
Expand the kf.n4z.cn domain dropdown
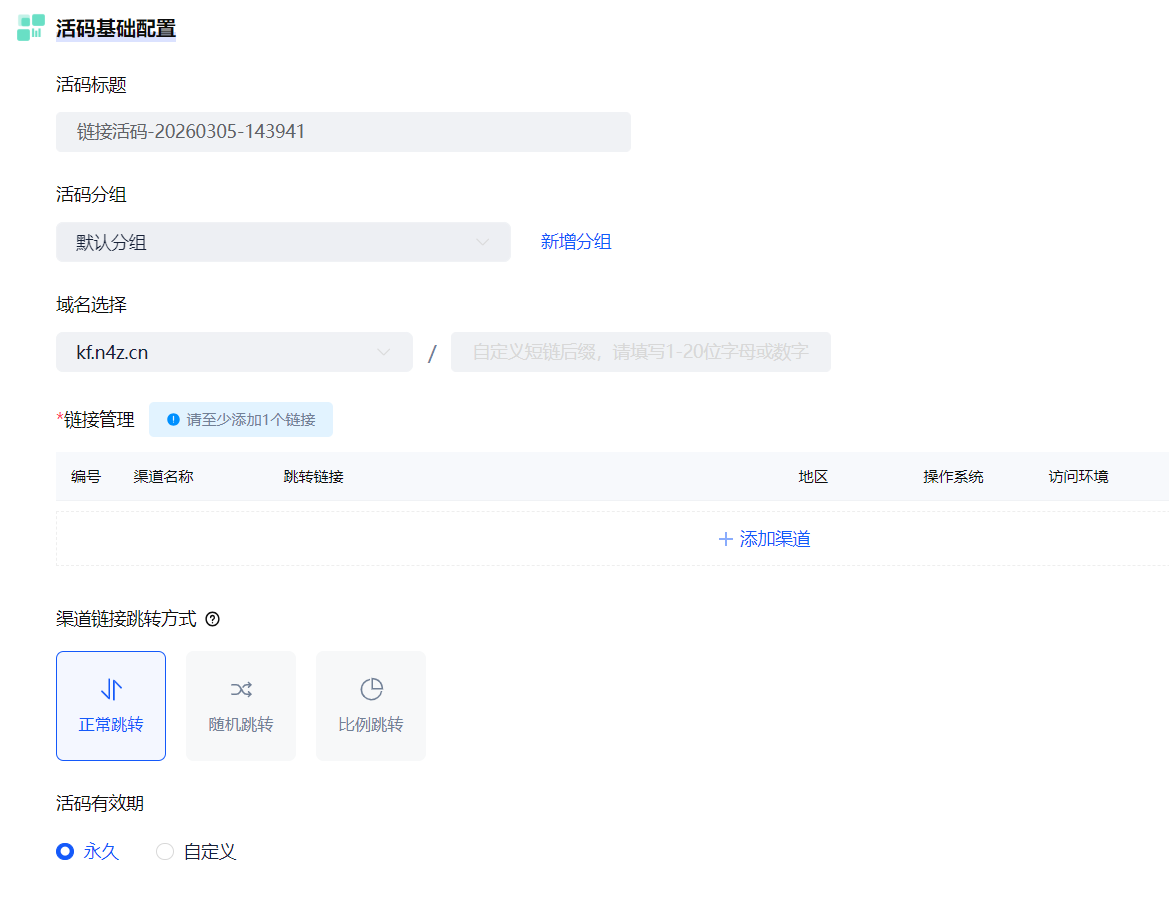point(234,352)
